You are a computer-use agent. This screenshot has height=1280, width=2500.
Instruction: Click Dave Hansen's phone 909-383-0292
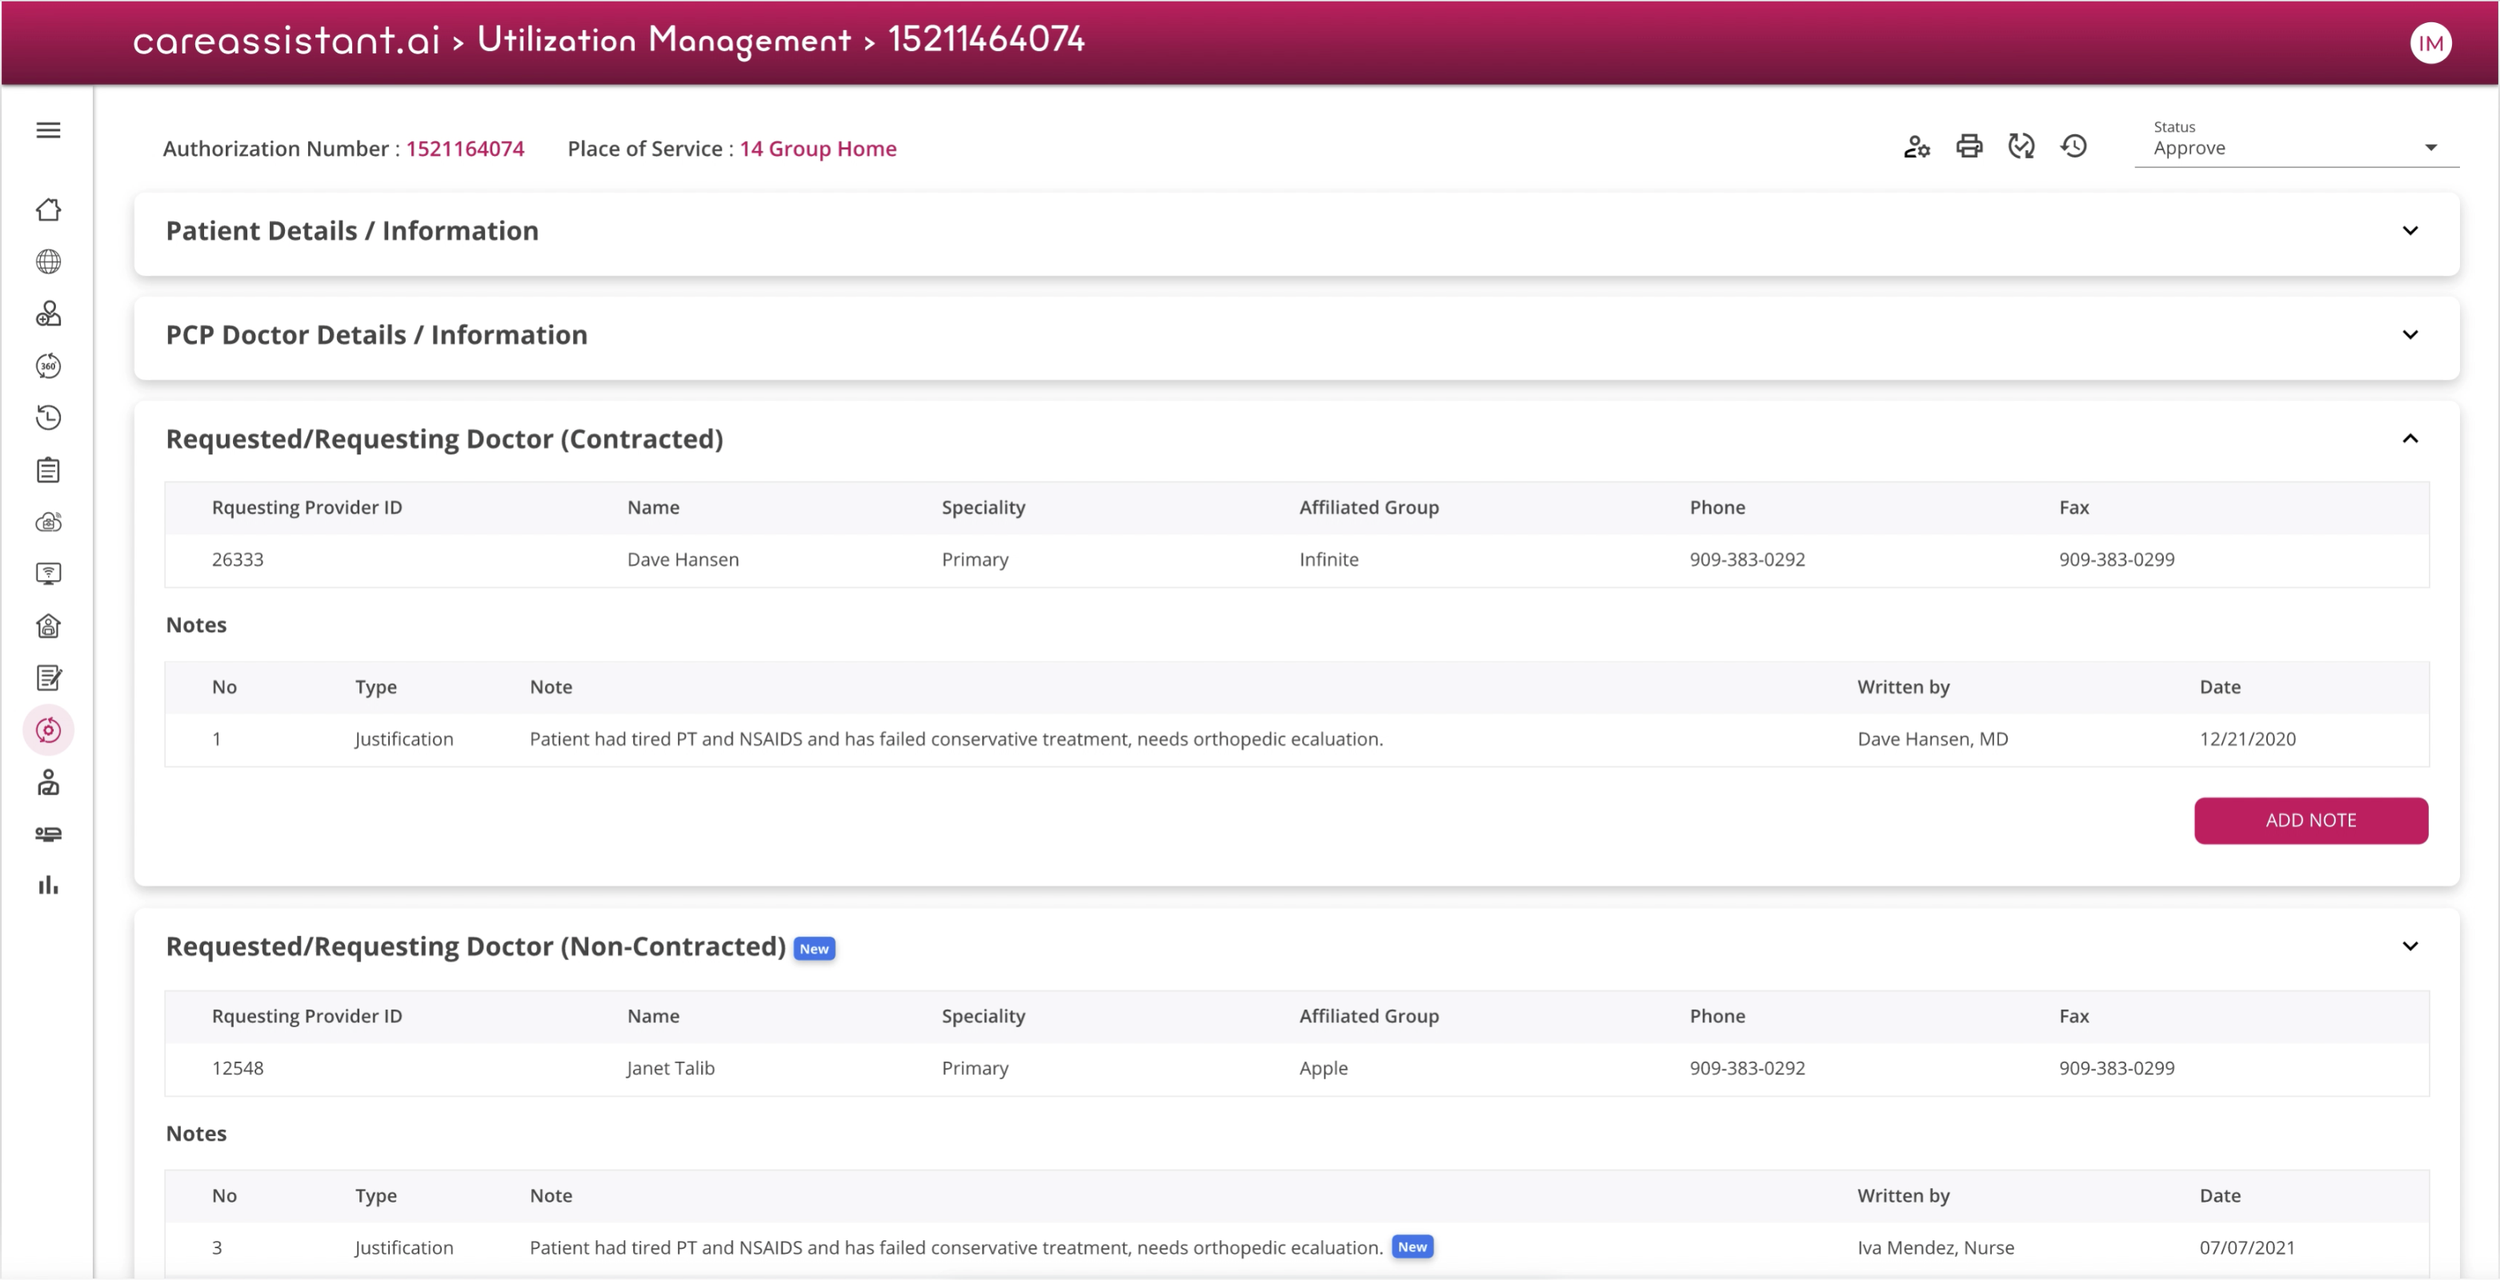click(x=1747, y=559)
